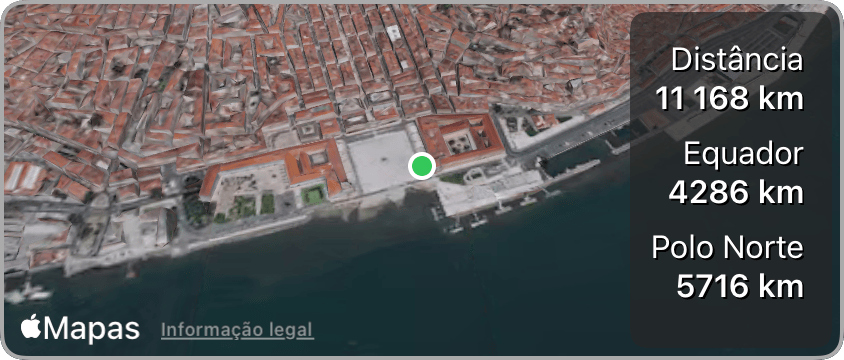This screenshot has height=360, width=844.
Task: Click the green location pin on the map
Action: coord(422,166)
